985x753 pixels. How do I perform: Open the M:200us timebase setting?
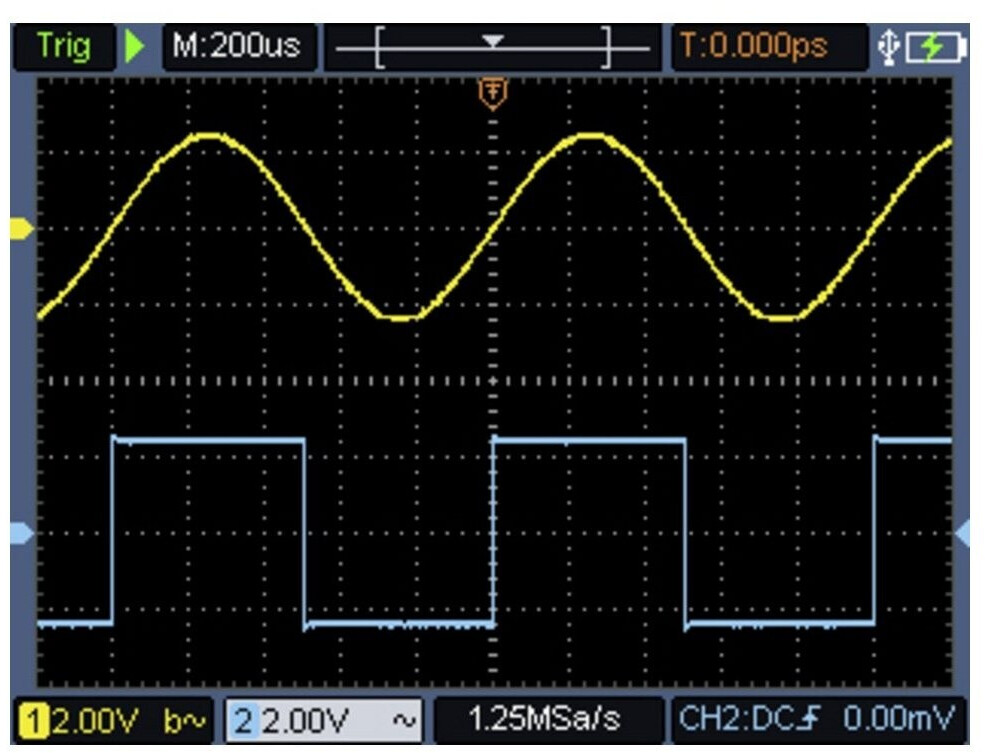(237, 48)
